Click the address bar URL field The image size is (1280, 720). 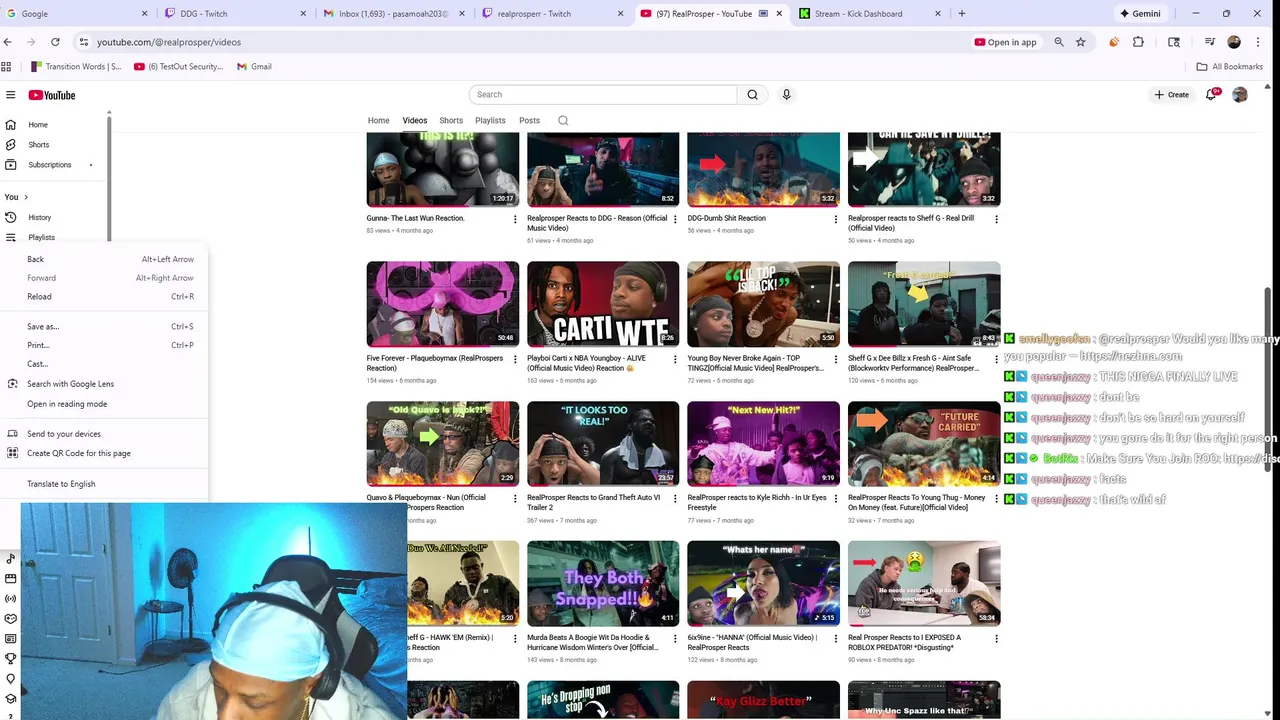pyautogui.click(x=520, y=42)
